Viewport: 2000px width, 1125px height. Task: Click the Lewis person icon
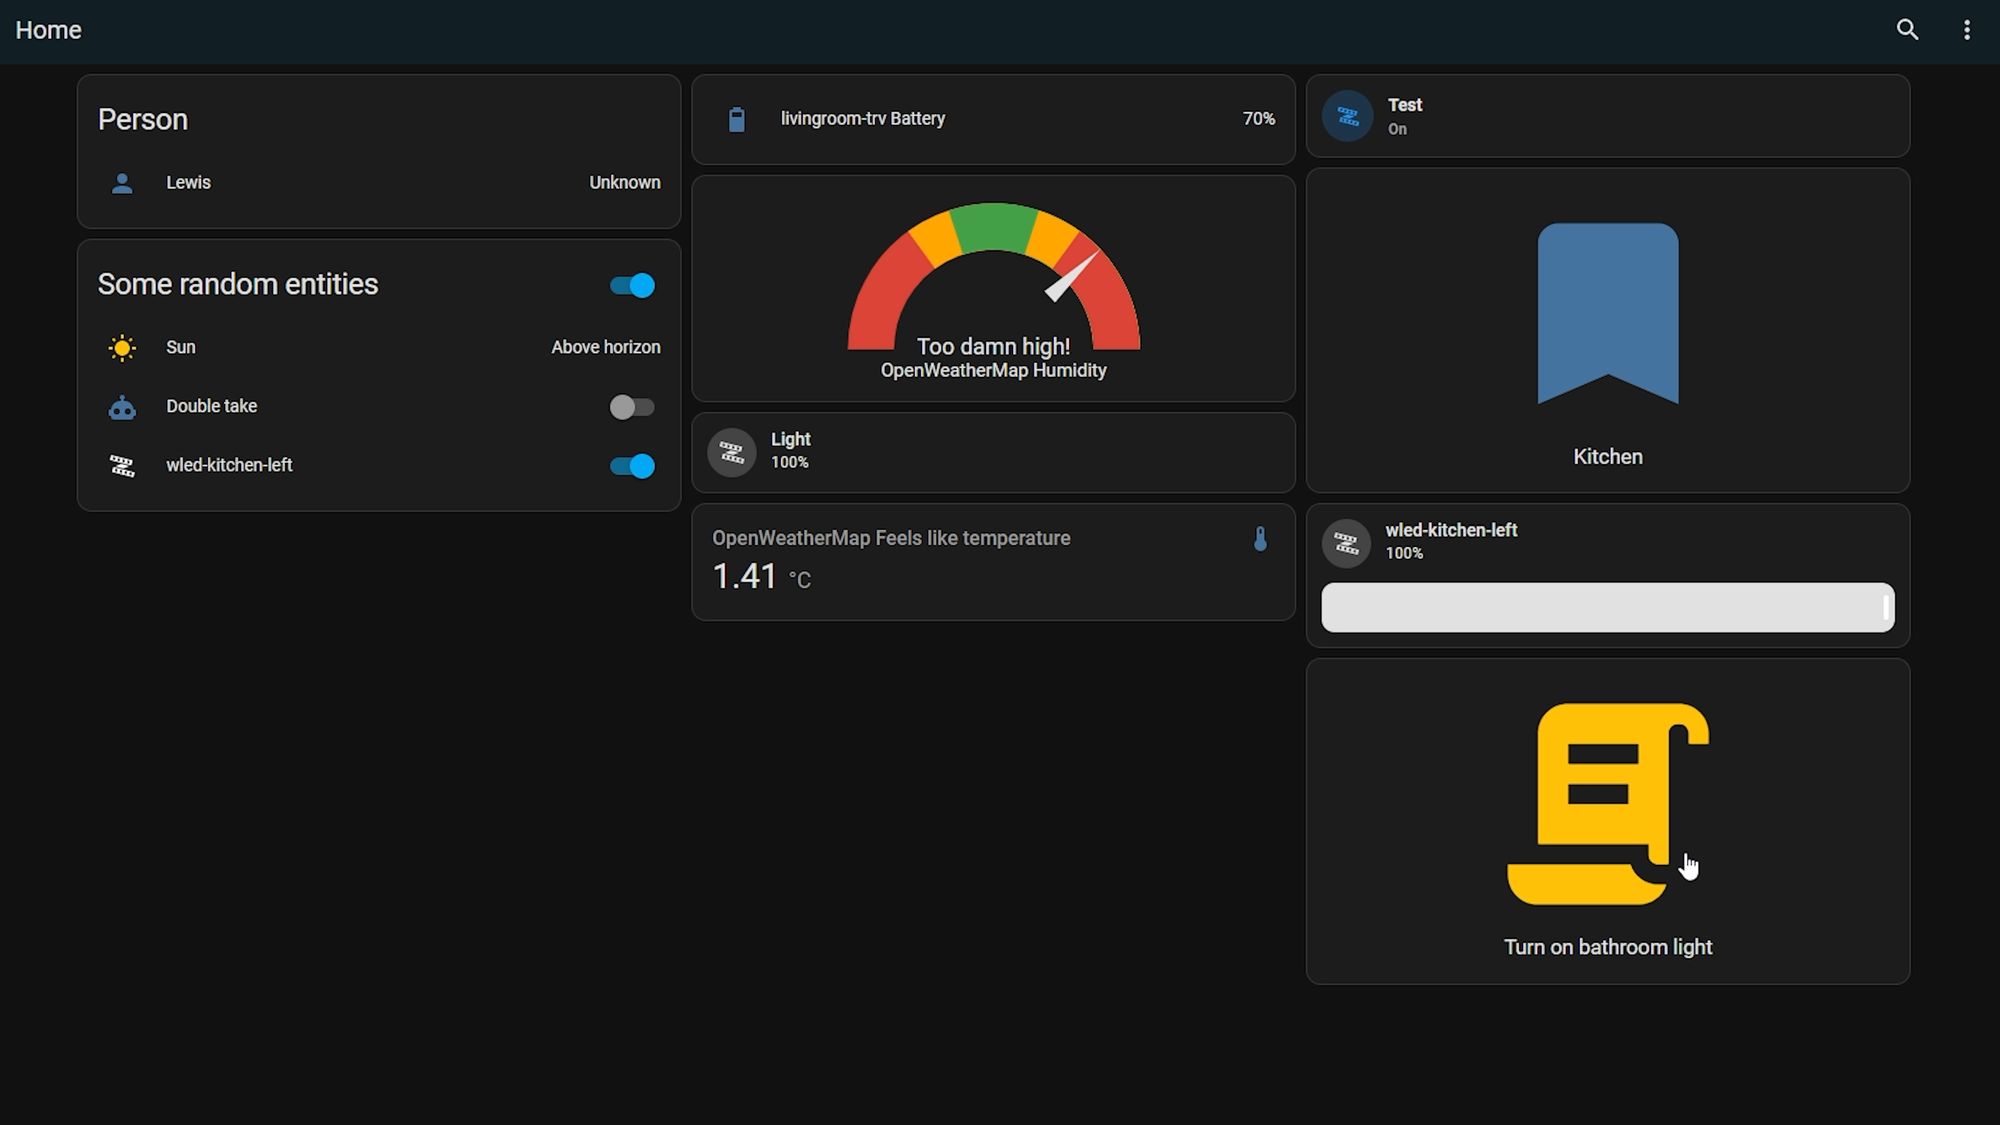tap(122, 183)
